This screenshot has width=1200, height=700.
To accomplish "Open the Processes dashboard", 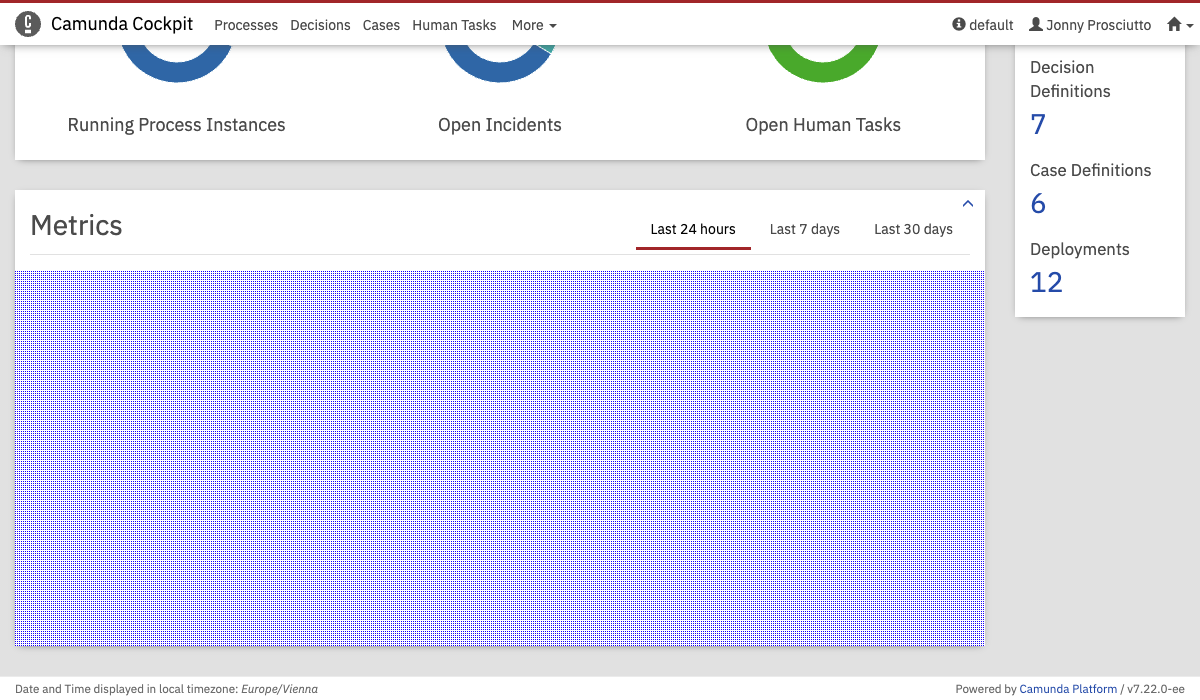I will 246,25.
